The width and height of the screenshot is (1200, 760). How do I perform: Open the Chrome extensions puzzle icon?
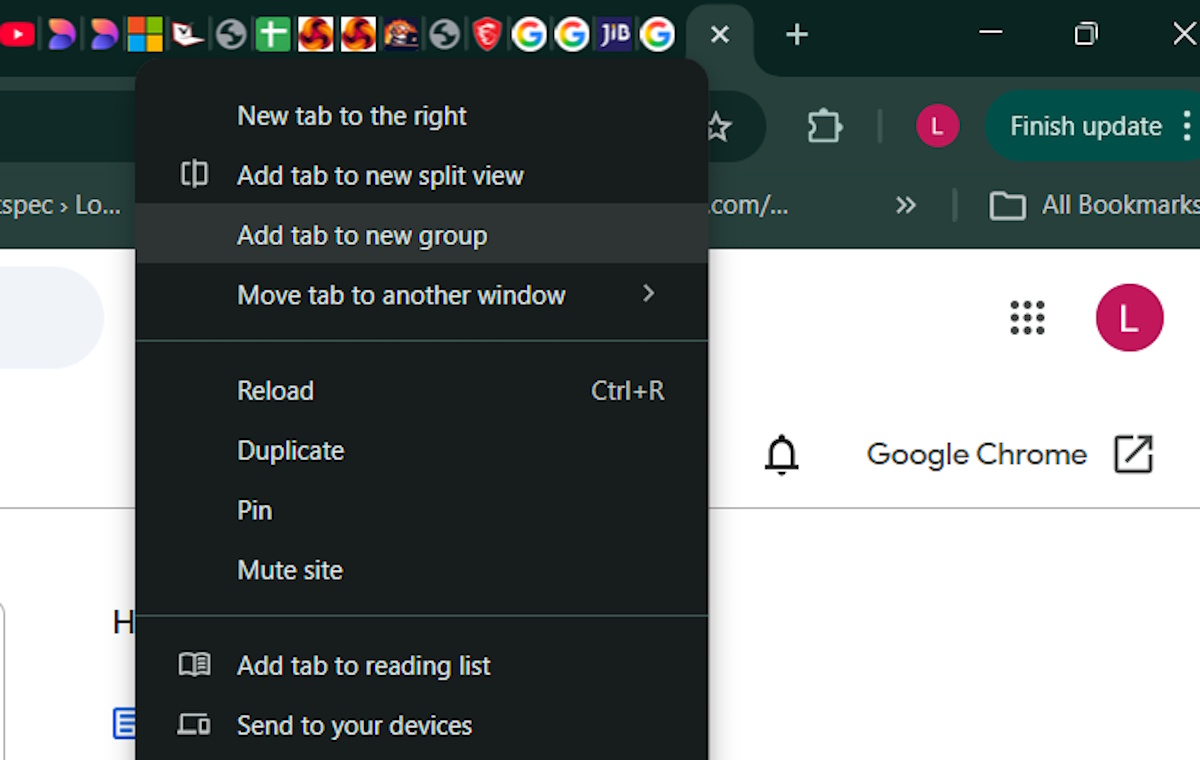tap(823, 126)
